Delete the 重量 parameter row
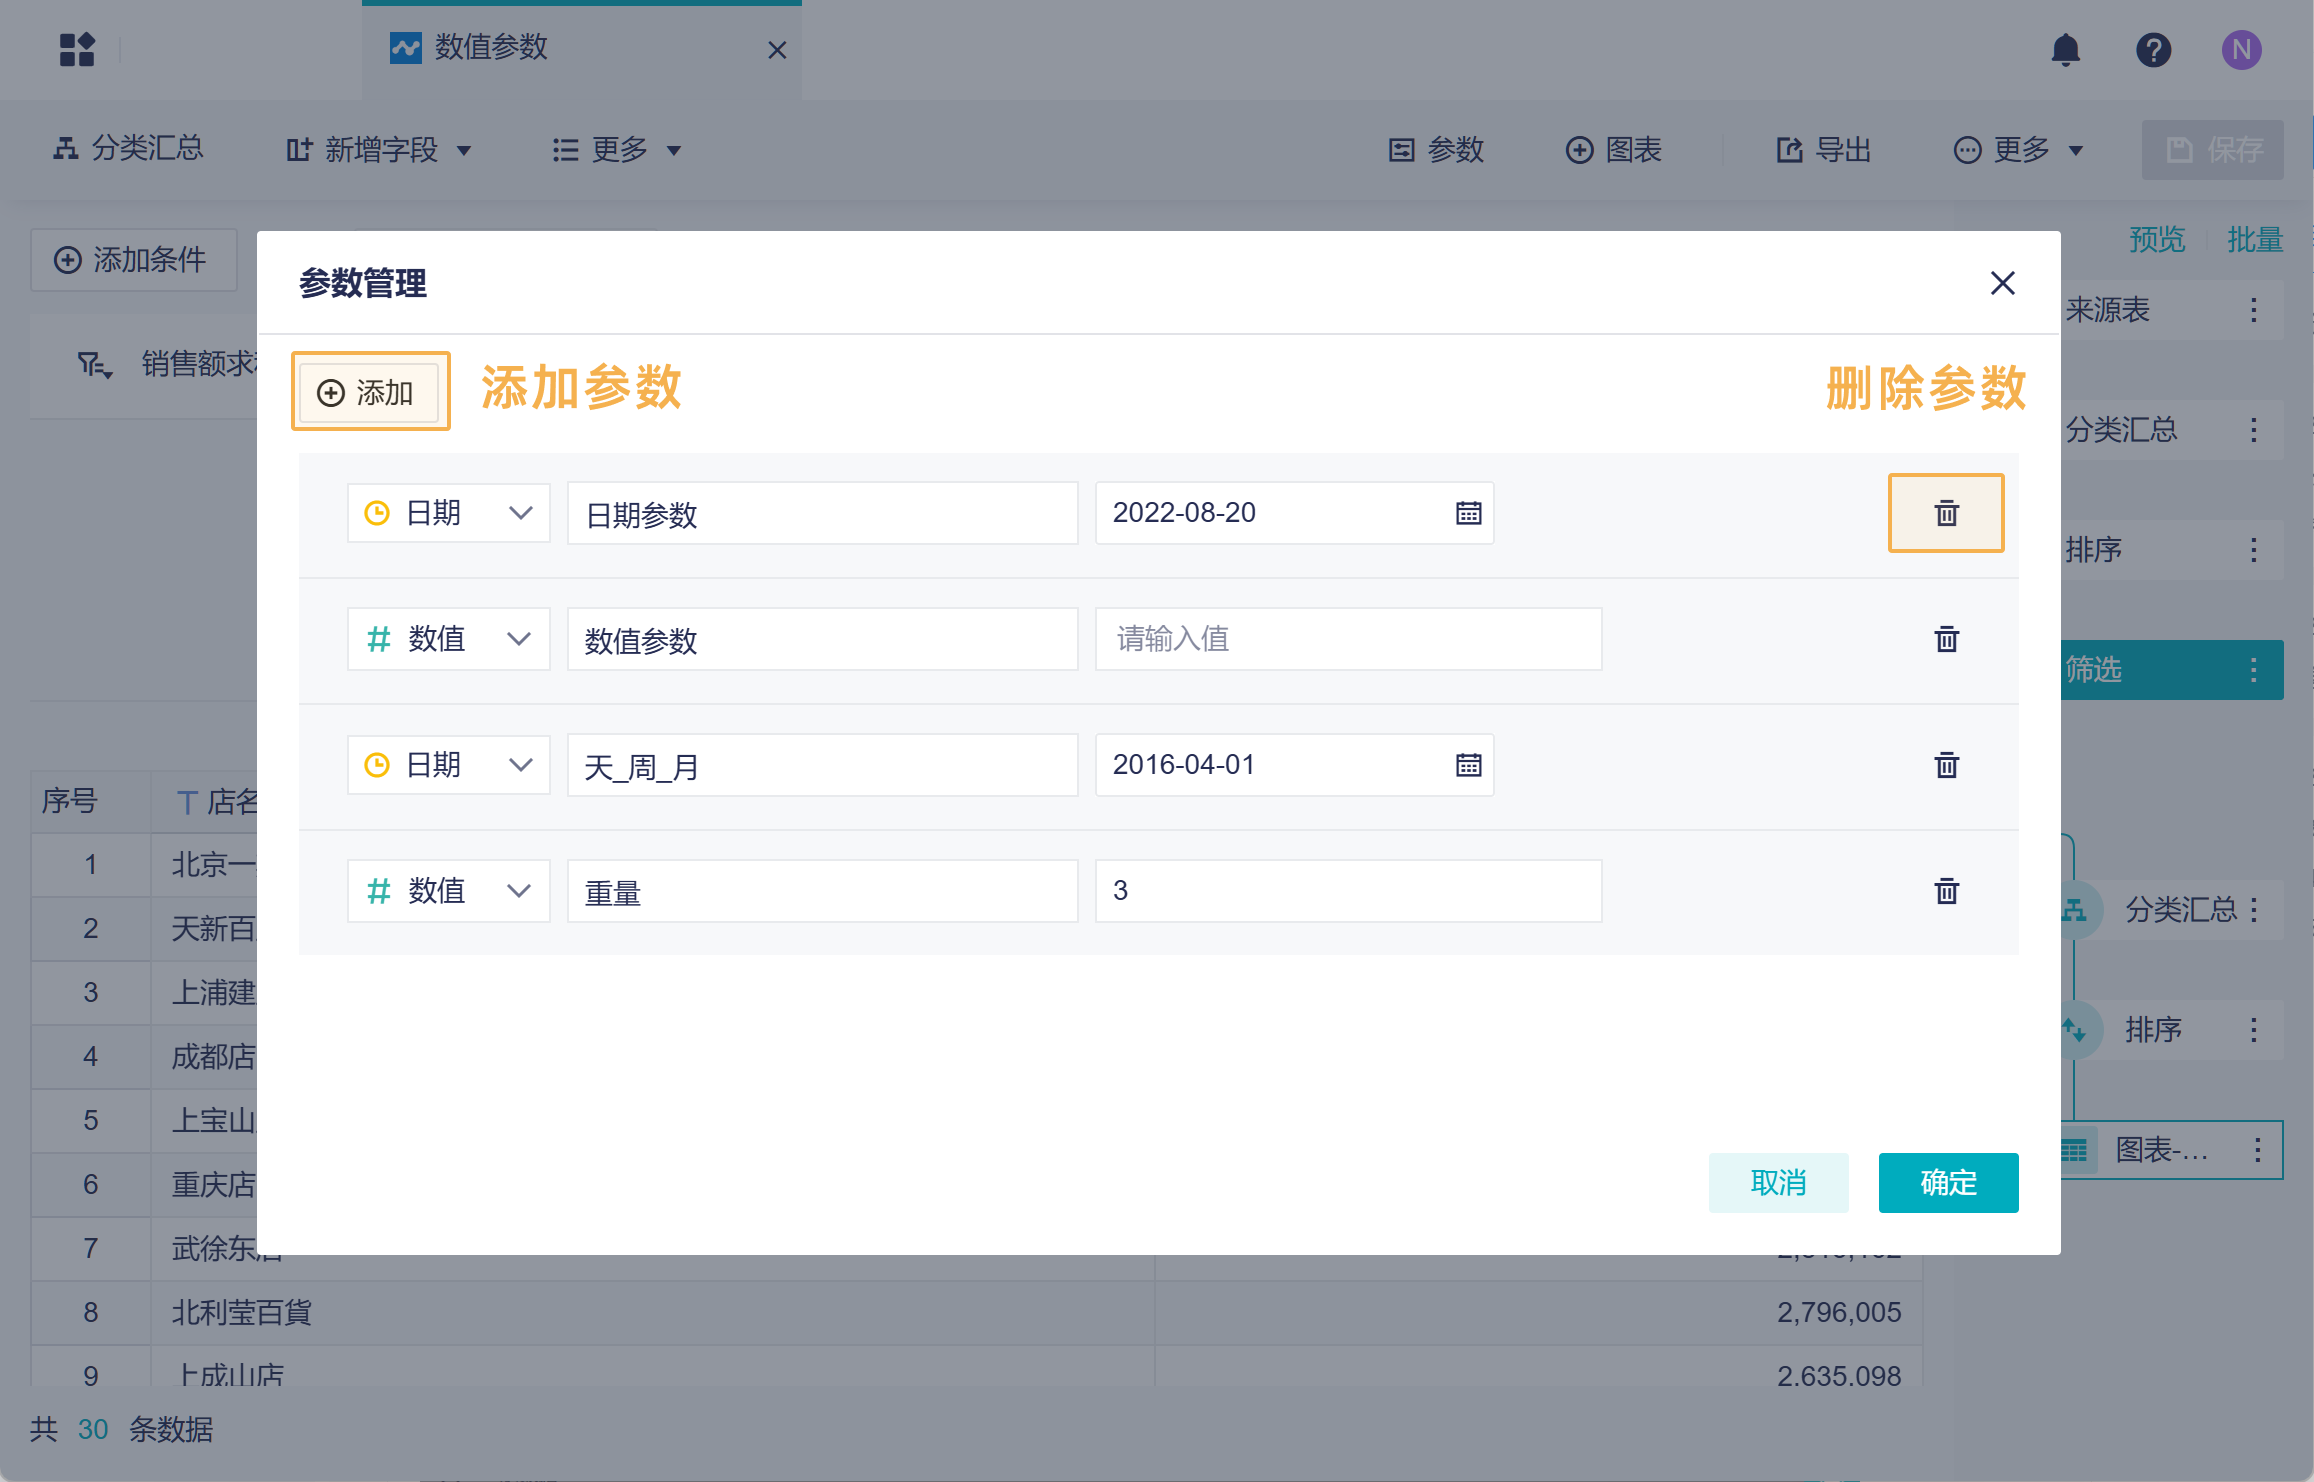 point(1945,891)
